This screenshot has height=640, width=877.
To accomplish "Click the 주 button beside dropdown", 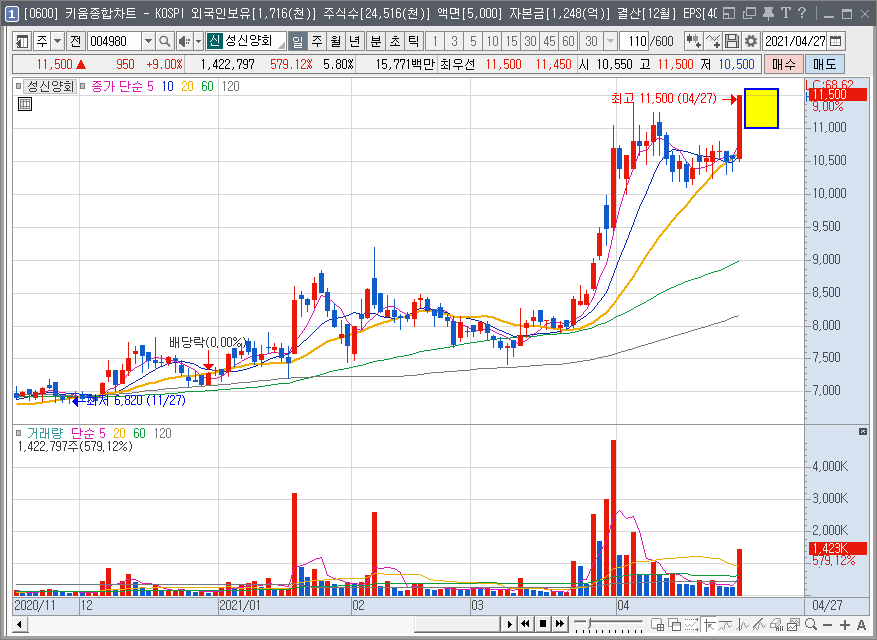I will click(42, 41).
